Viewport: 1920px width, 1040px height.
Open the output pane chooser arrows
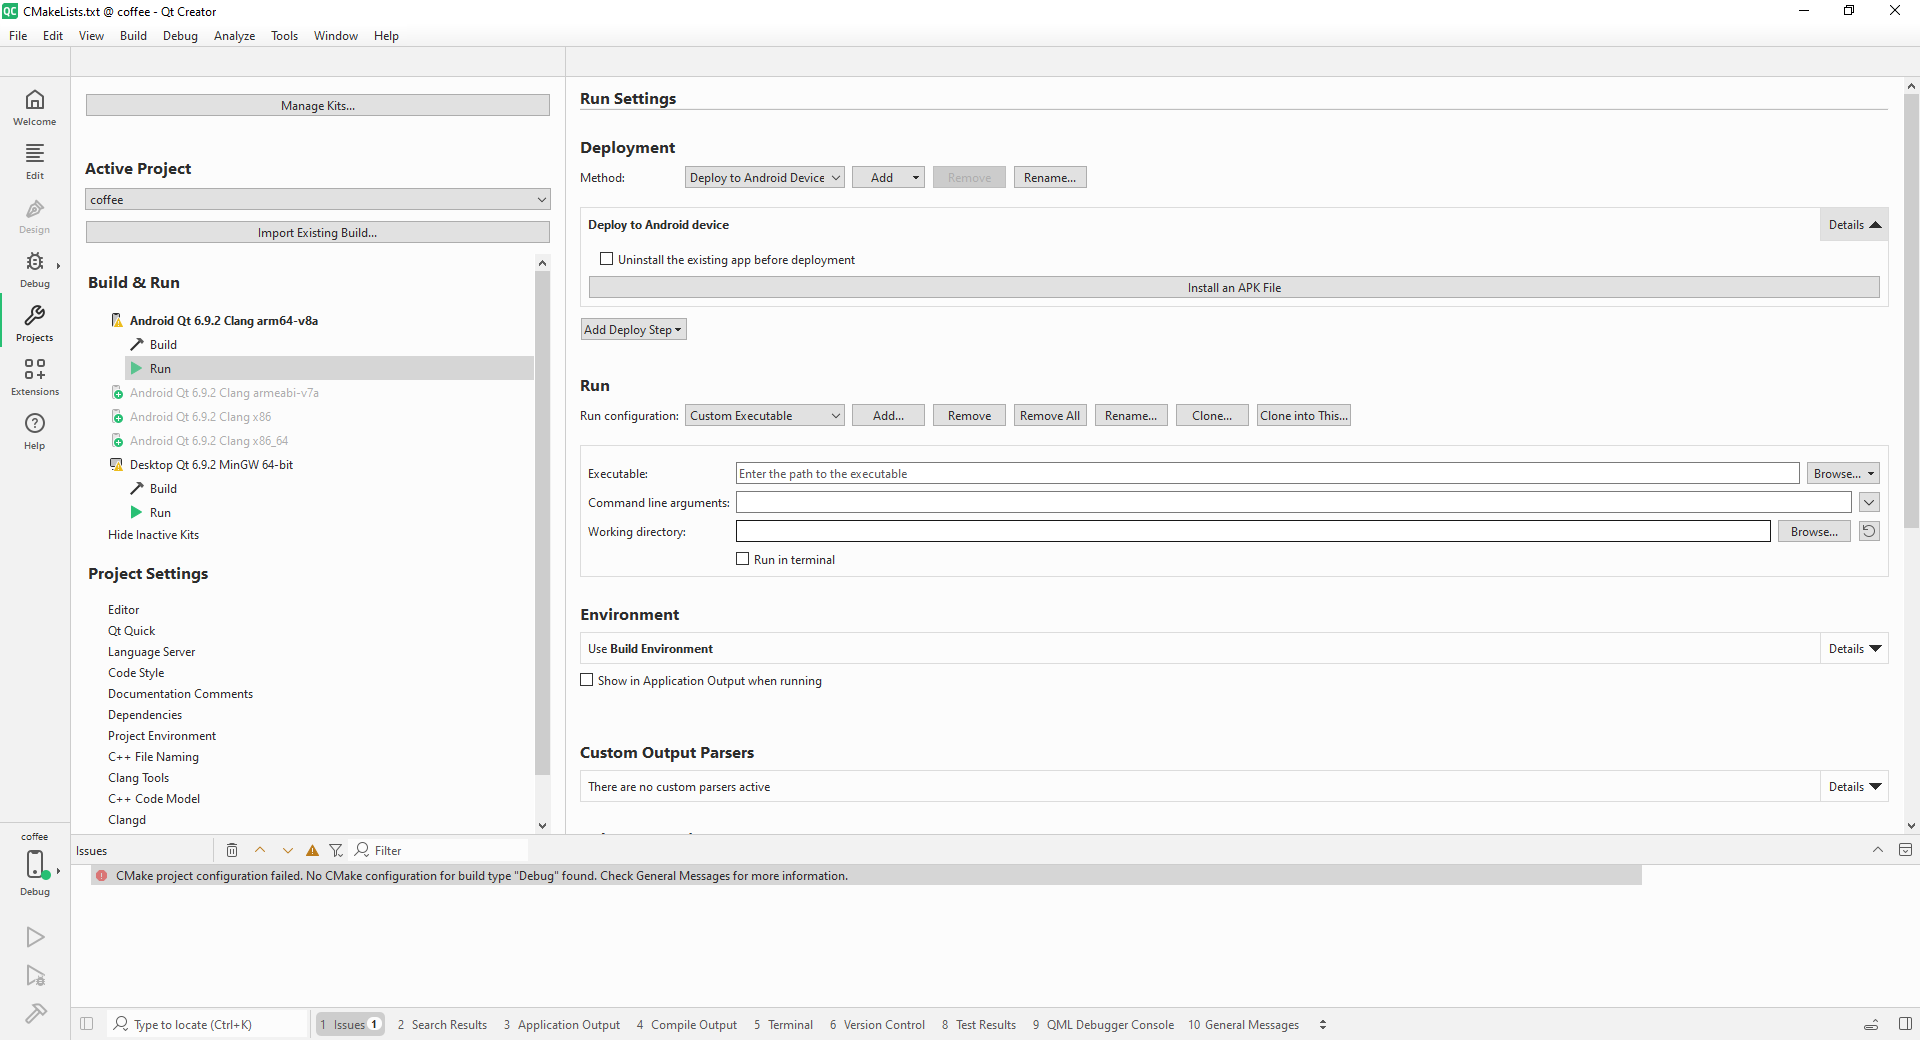pyautogui.click(x=1323, y=1024)
